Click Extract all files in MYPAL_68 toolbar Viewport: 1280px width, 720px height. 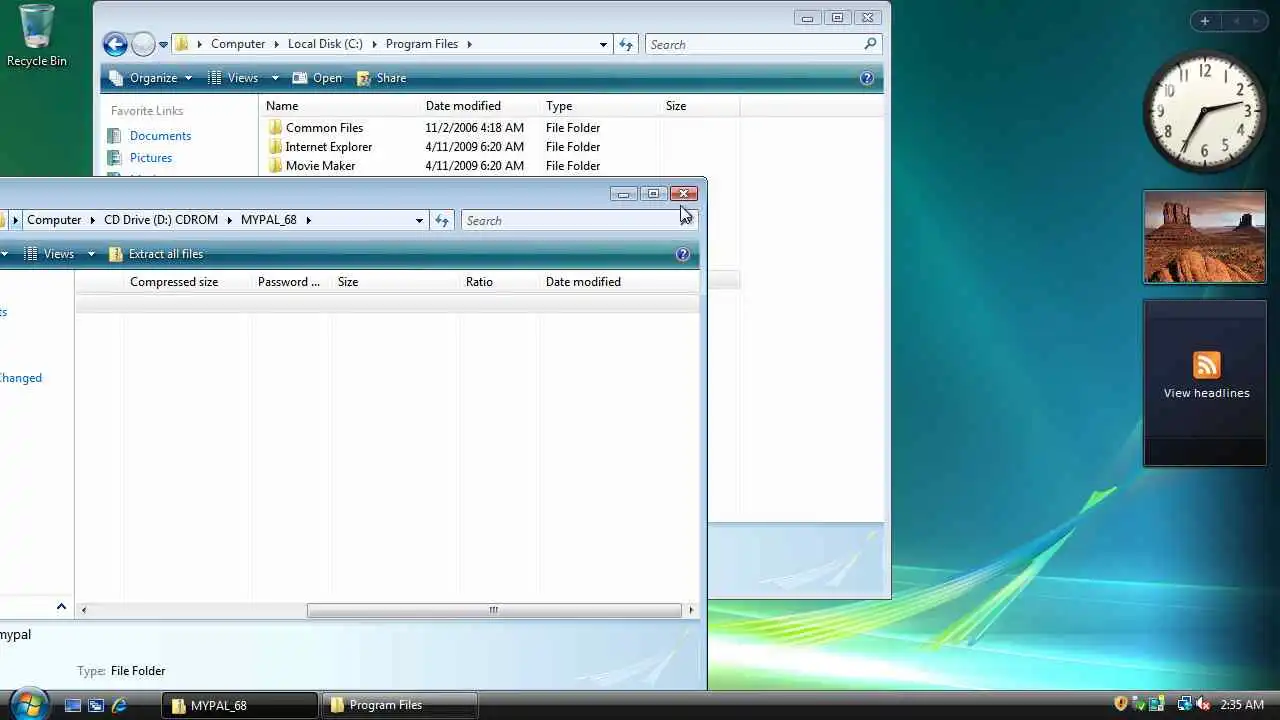pyautogui.click(x=156, y=254)
